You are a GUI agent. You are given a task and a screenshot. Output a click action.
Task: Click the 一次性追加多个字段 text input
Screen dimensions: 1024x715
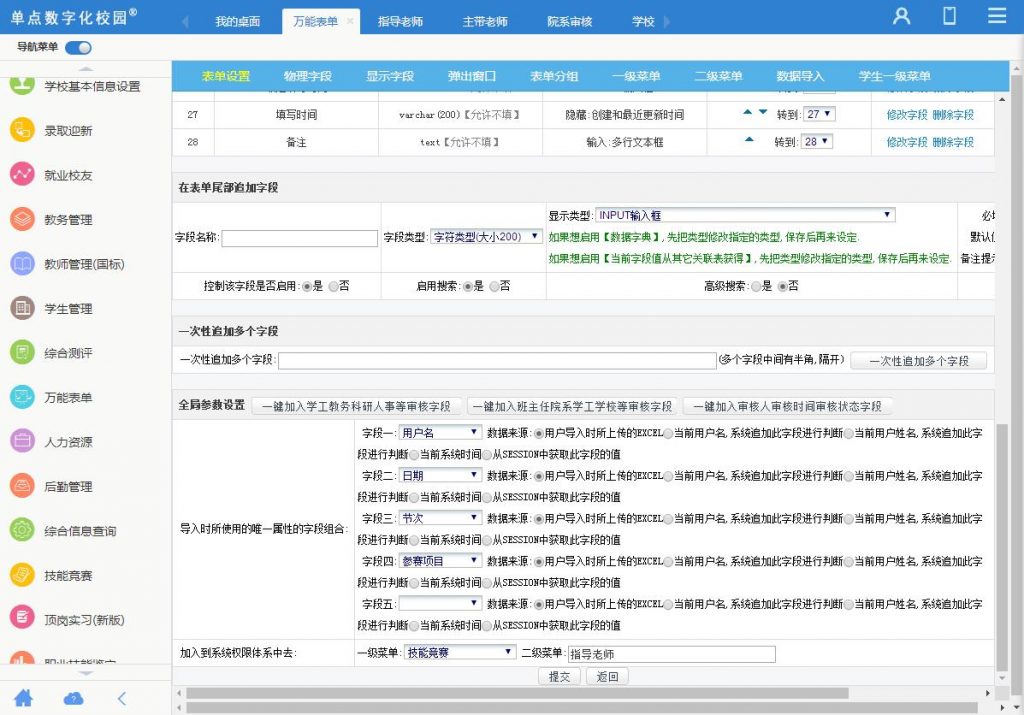(497, 360)
